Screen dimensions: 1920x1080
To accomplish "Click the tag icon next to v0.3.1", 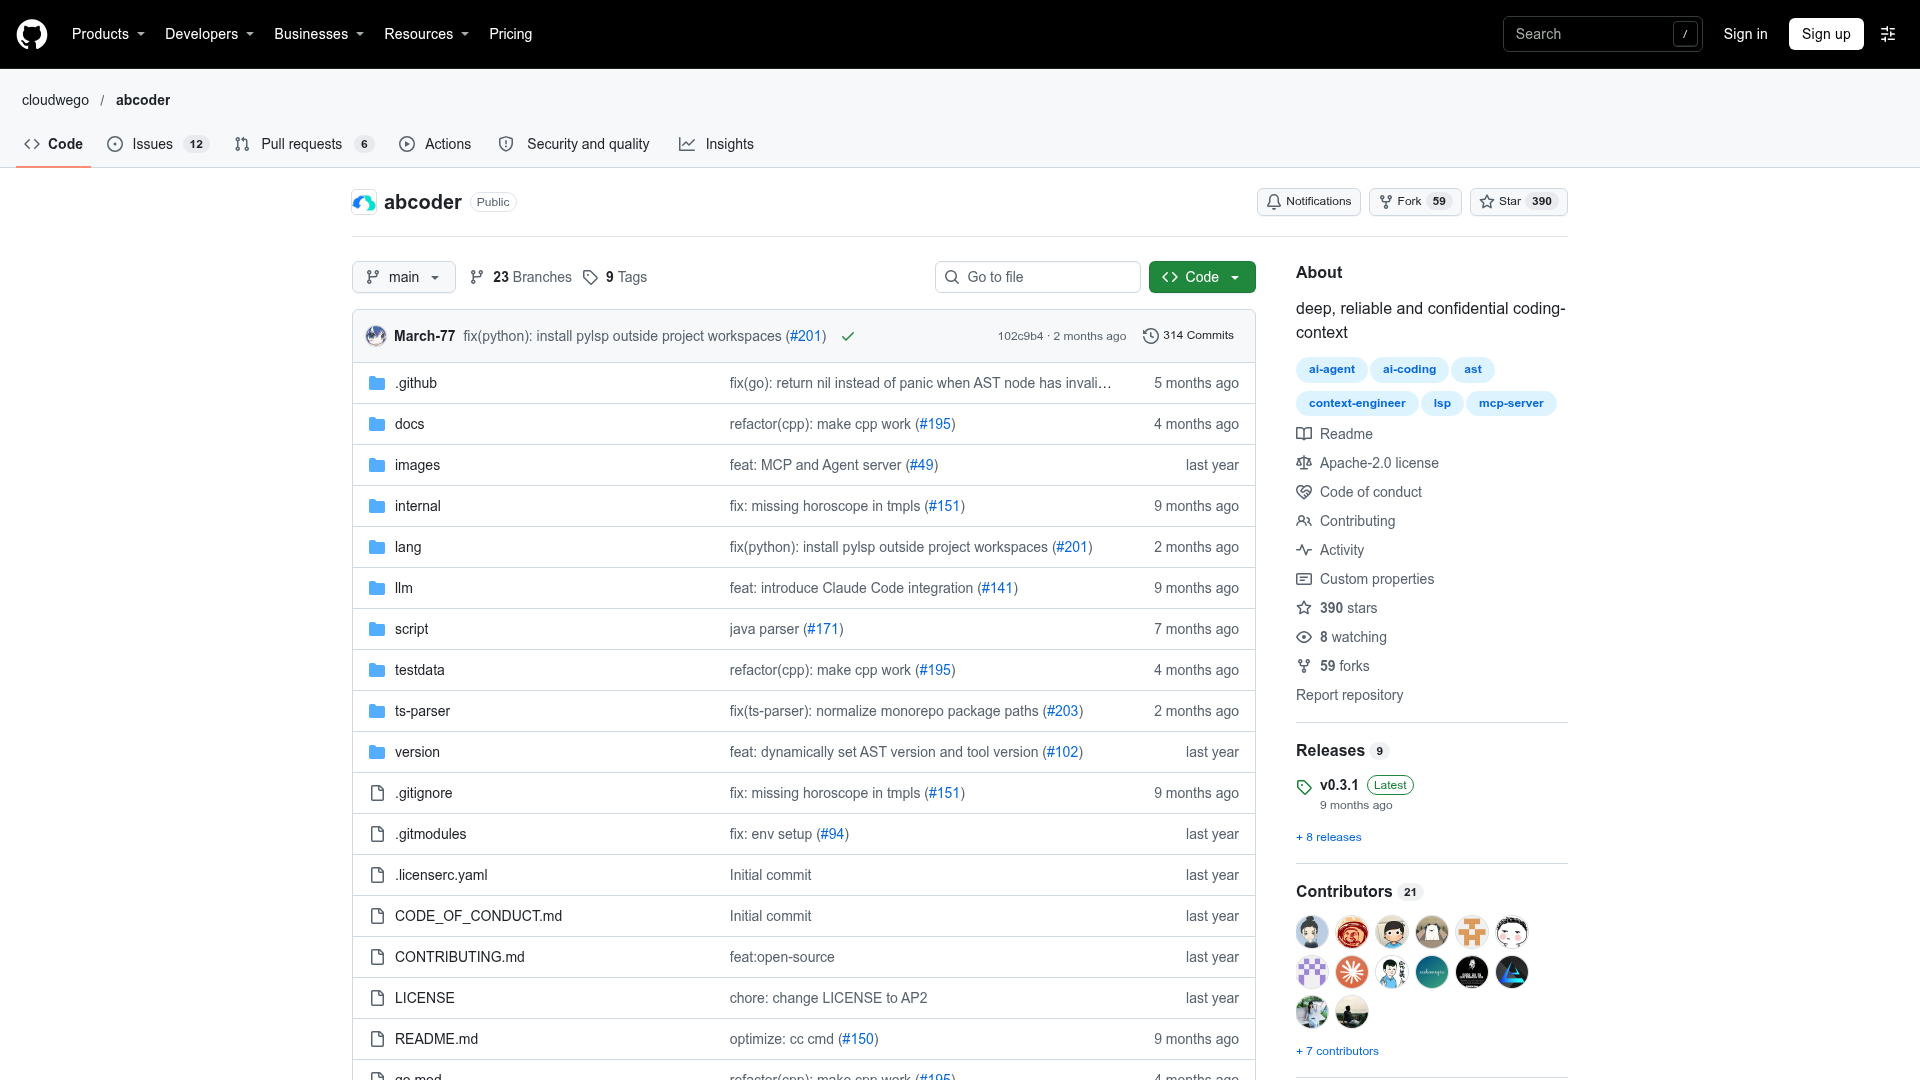I will [1304, 787].
